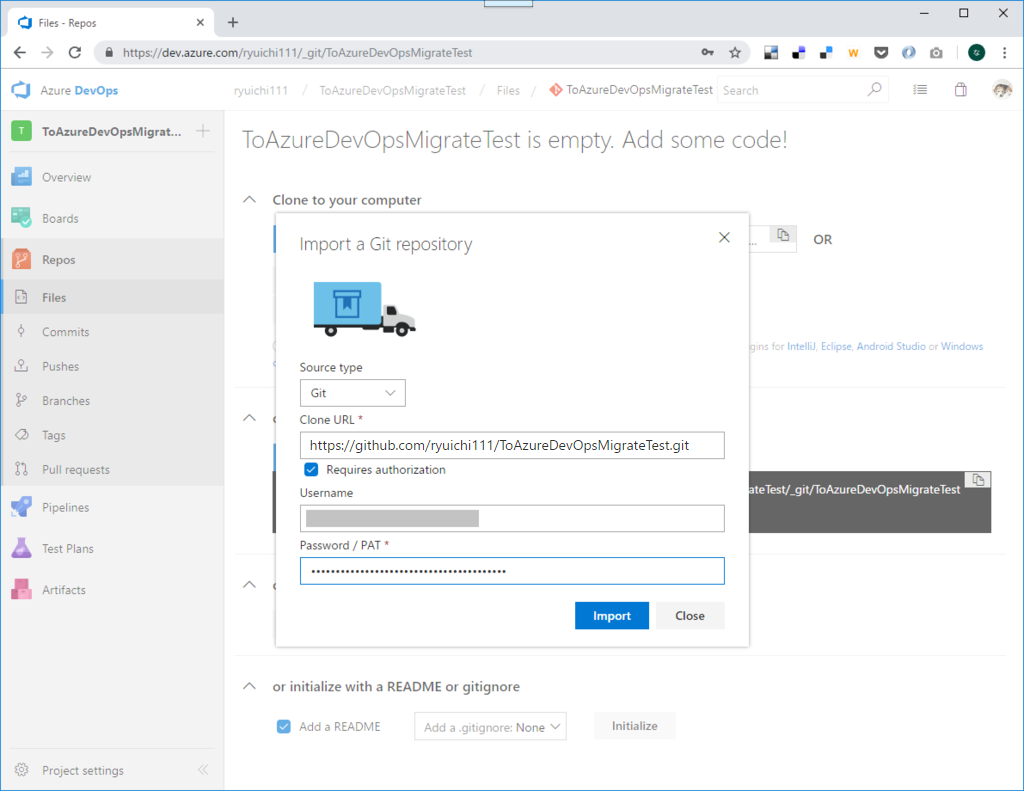Click the Initialize button

634,726
